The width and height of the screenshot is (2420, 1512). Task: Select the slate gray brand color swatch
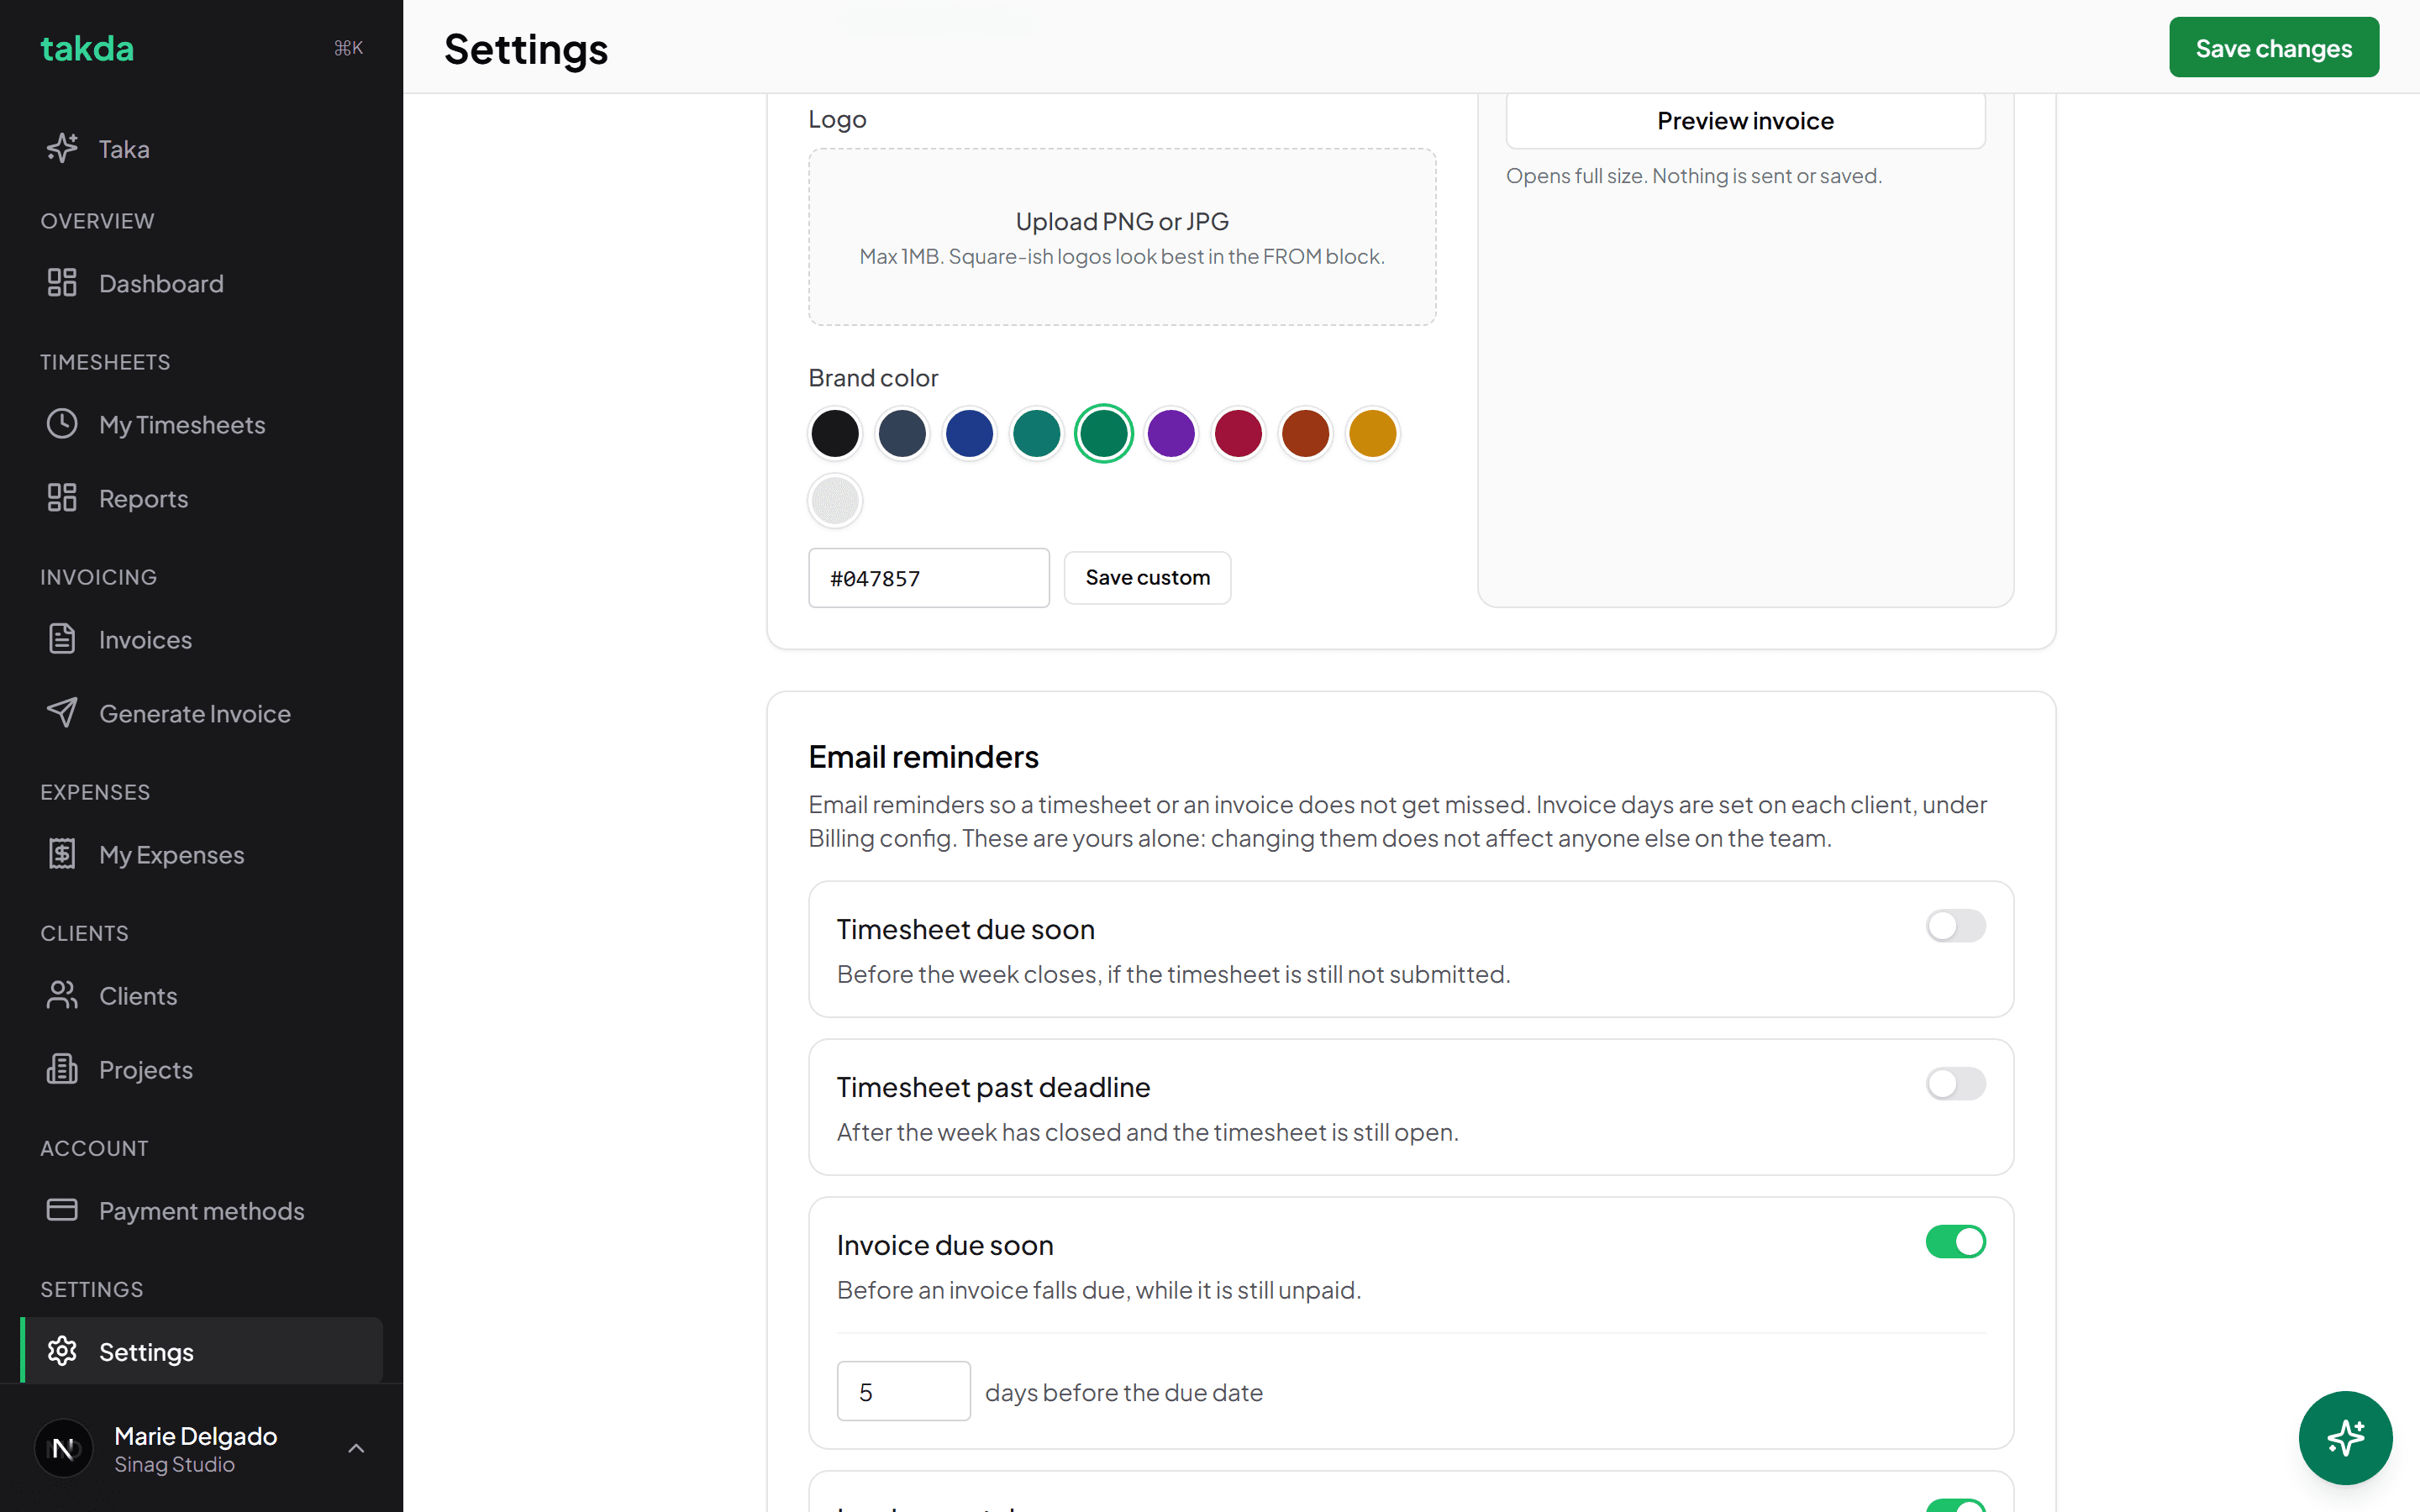click(902, 433)
